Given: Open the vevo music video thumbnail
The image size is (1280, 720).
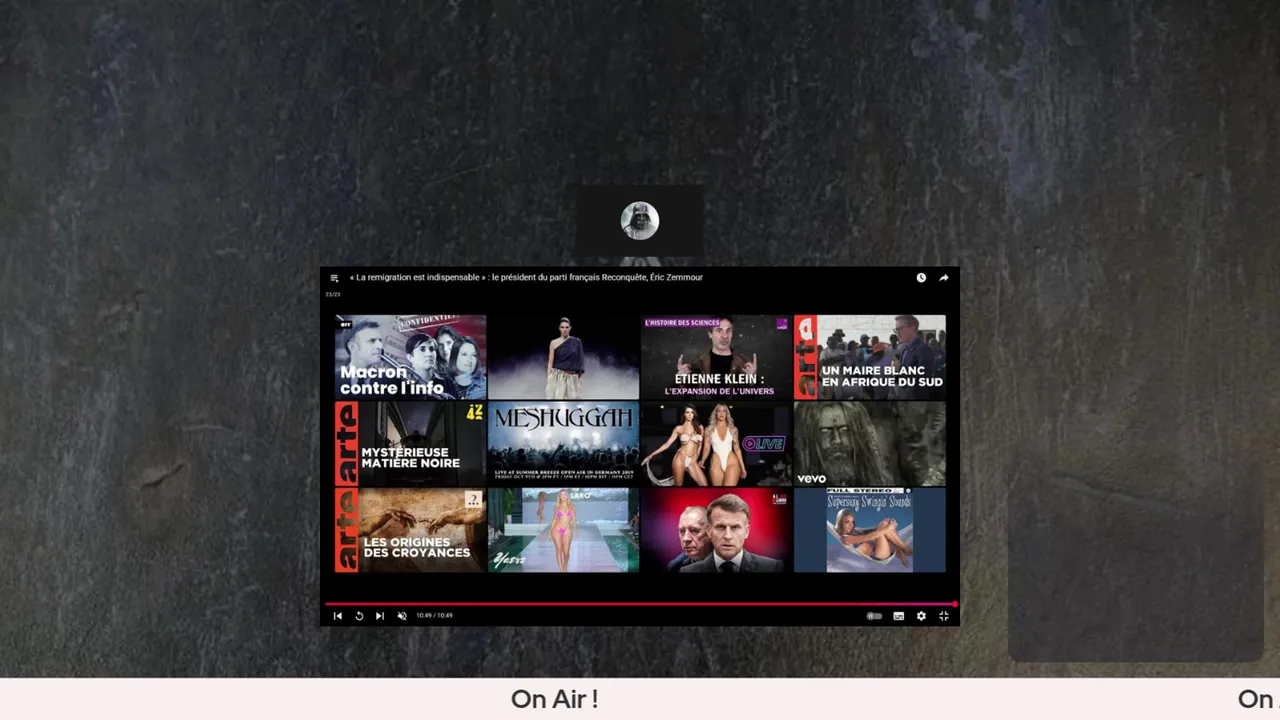Looking at the screenshot, I should pos(869,444).
